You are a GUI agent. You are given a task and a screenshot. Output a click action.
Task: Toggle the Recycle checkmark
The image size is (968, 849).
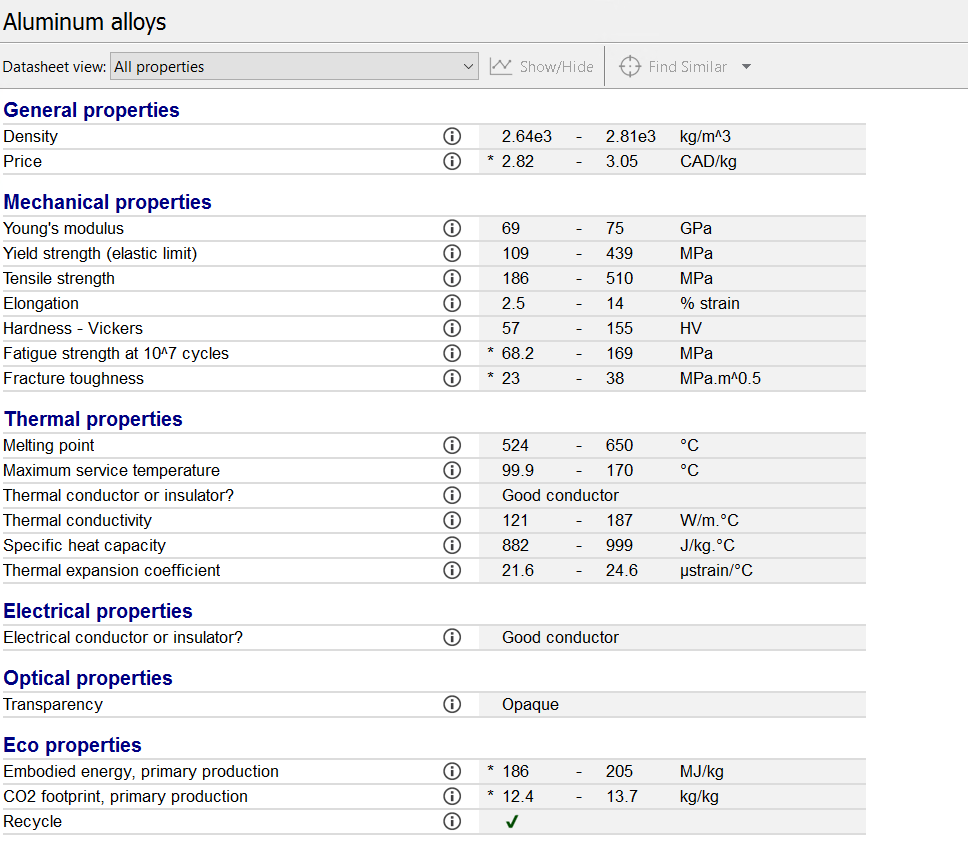(512, 821)
